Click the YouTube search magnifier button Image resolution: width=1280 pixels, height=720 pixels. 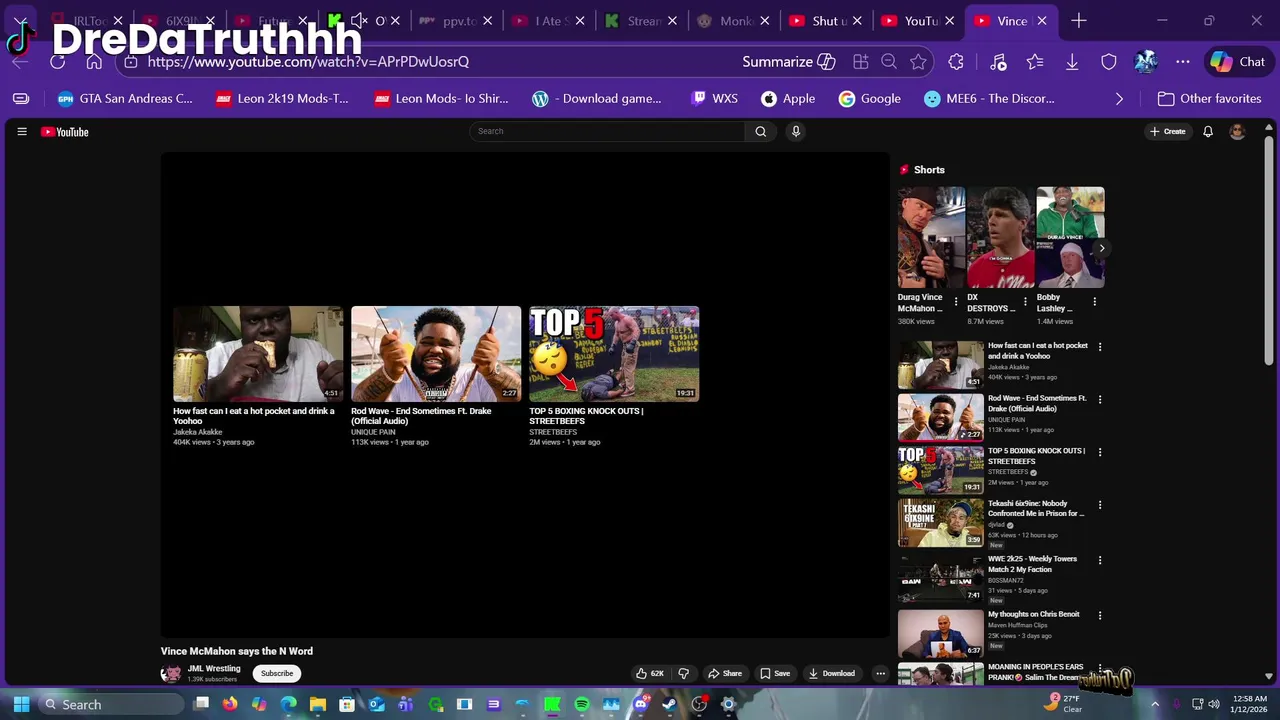pos(760,131)
